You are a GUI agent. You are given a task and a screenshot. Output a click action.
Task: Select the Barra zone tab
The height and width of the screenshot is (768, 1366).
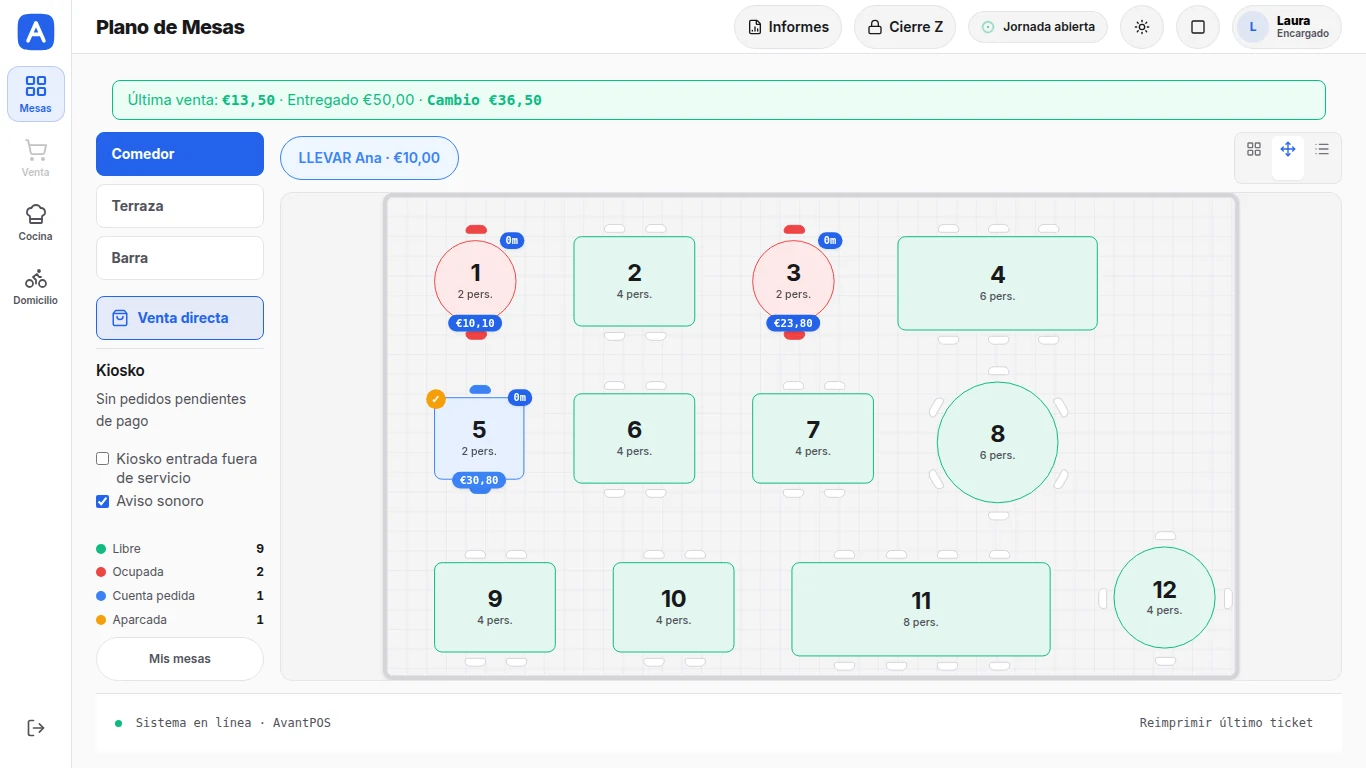coord(180,258)
